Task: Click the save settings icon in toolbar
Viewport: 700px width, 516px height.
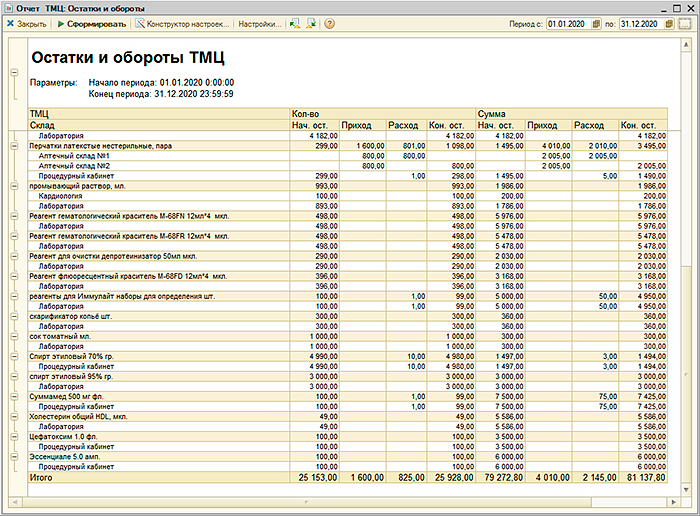Action: click(x=311, y=22)
